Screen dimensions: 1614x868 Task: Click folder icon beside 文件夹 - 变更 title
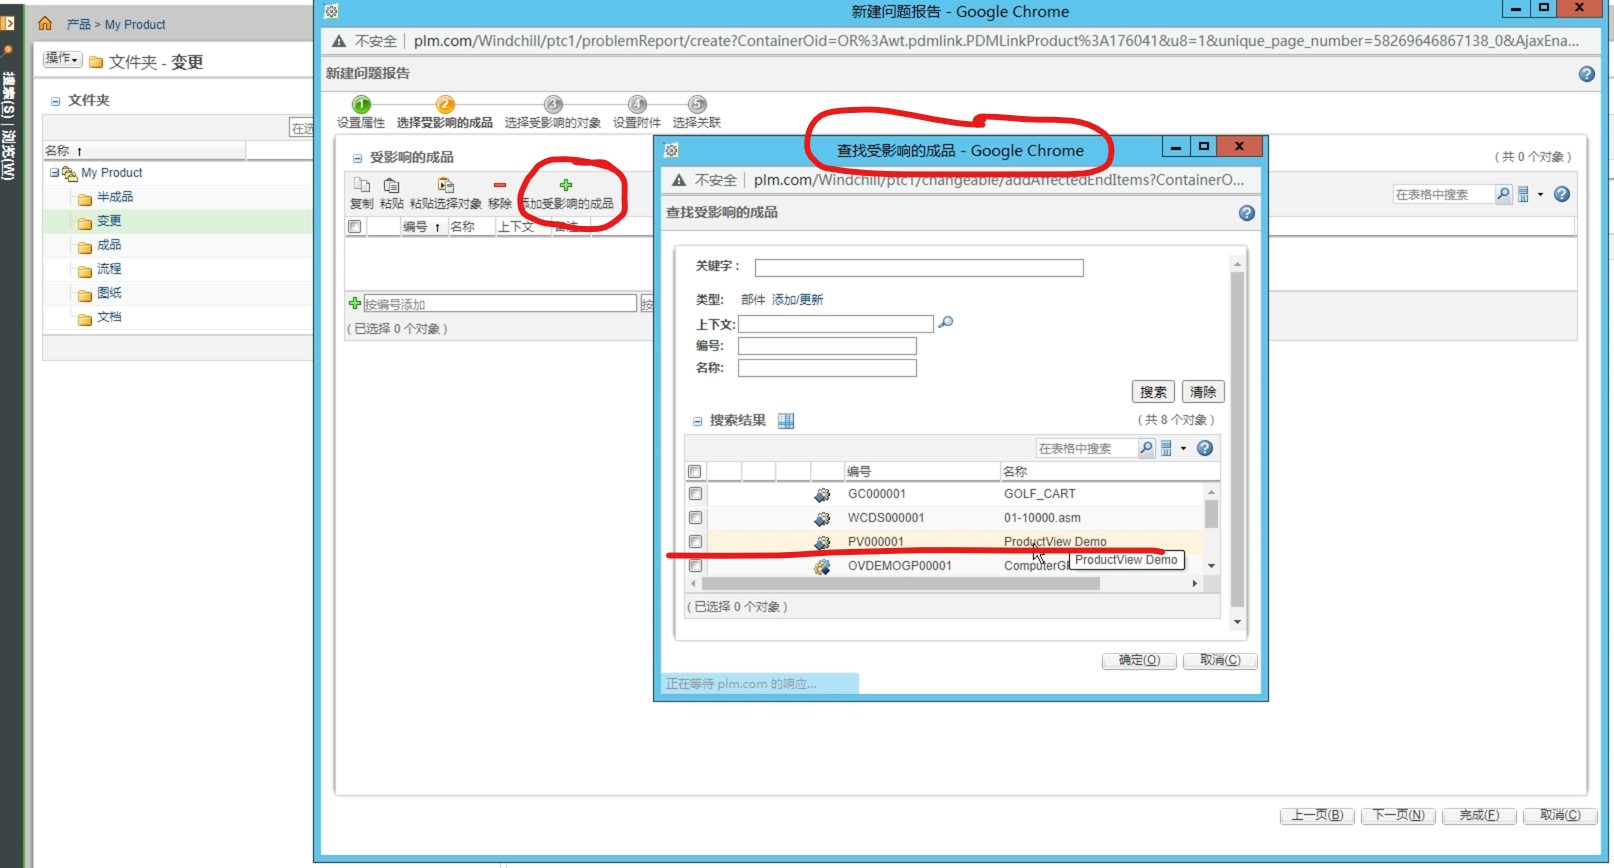point(96,62)
